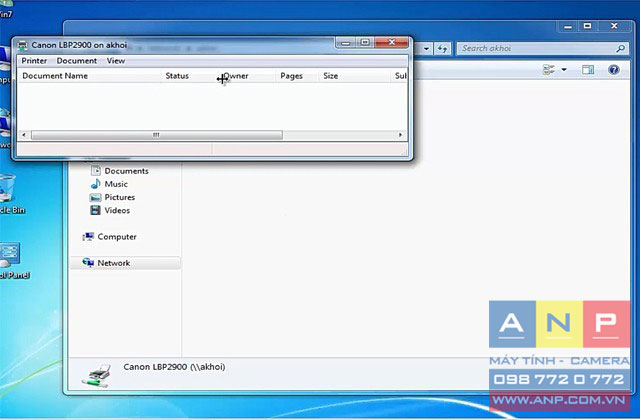Click the Music note icon
This screenshot has width=640, height=420.
point(96,184)
